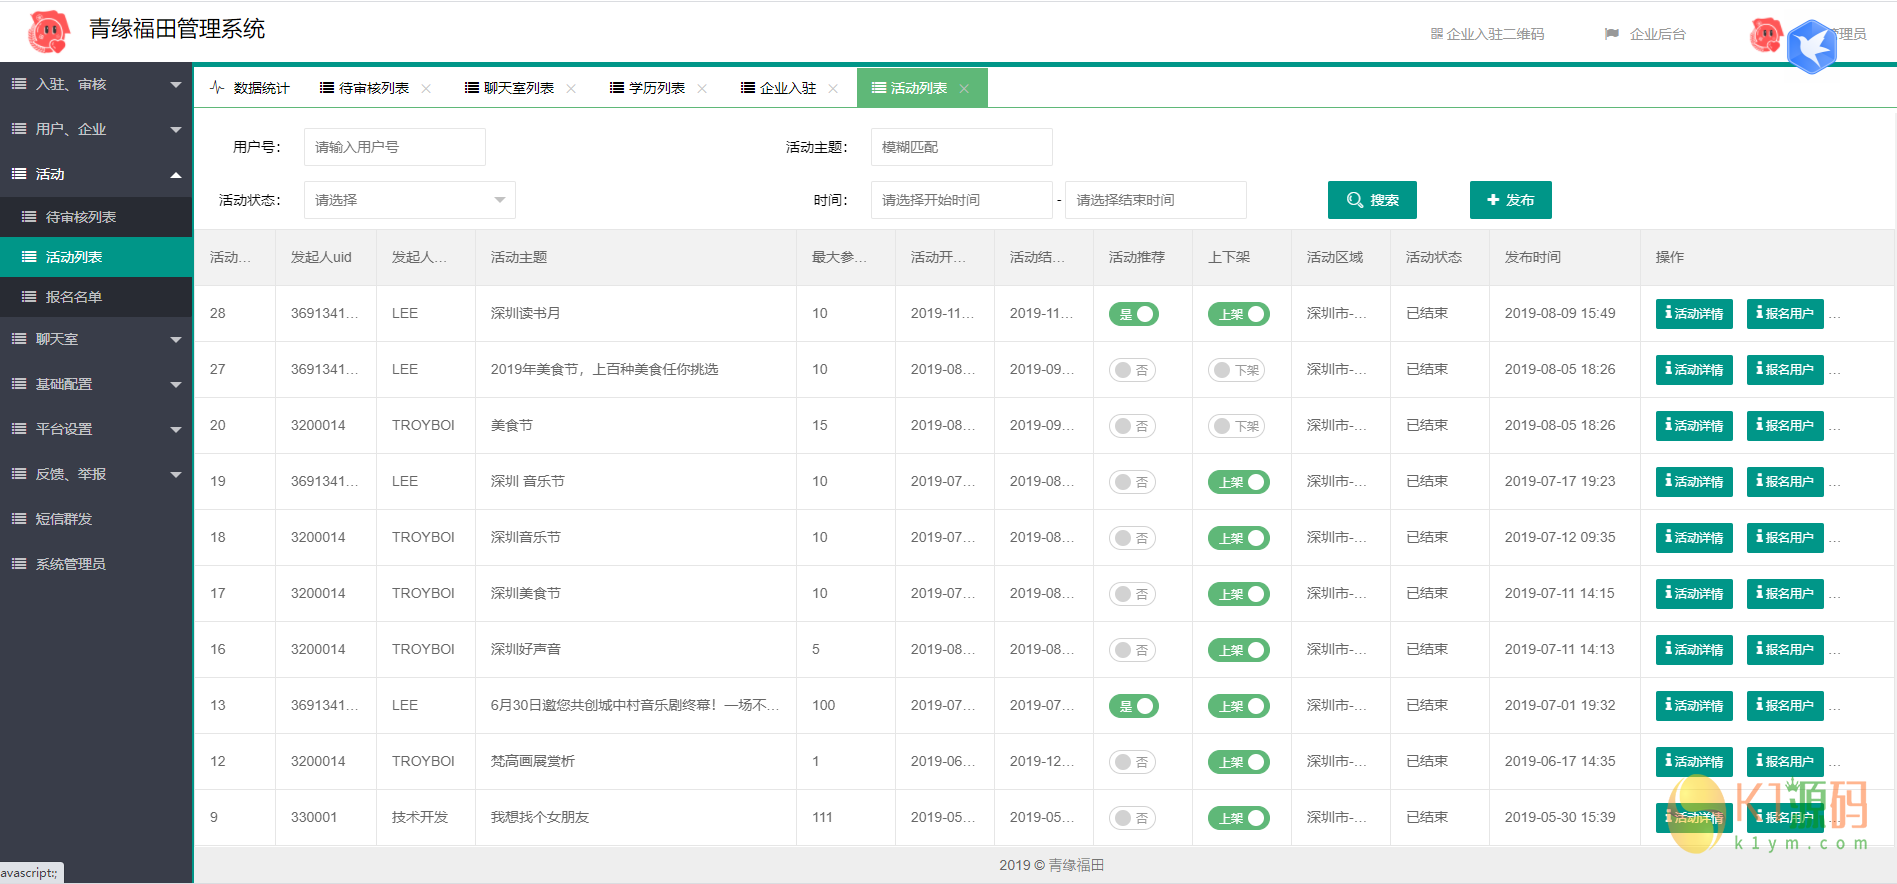This screenshot has height=884, width=1897.
Task: Collapse the 活动 sidebar menu section
Action: click(96, 175)
